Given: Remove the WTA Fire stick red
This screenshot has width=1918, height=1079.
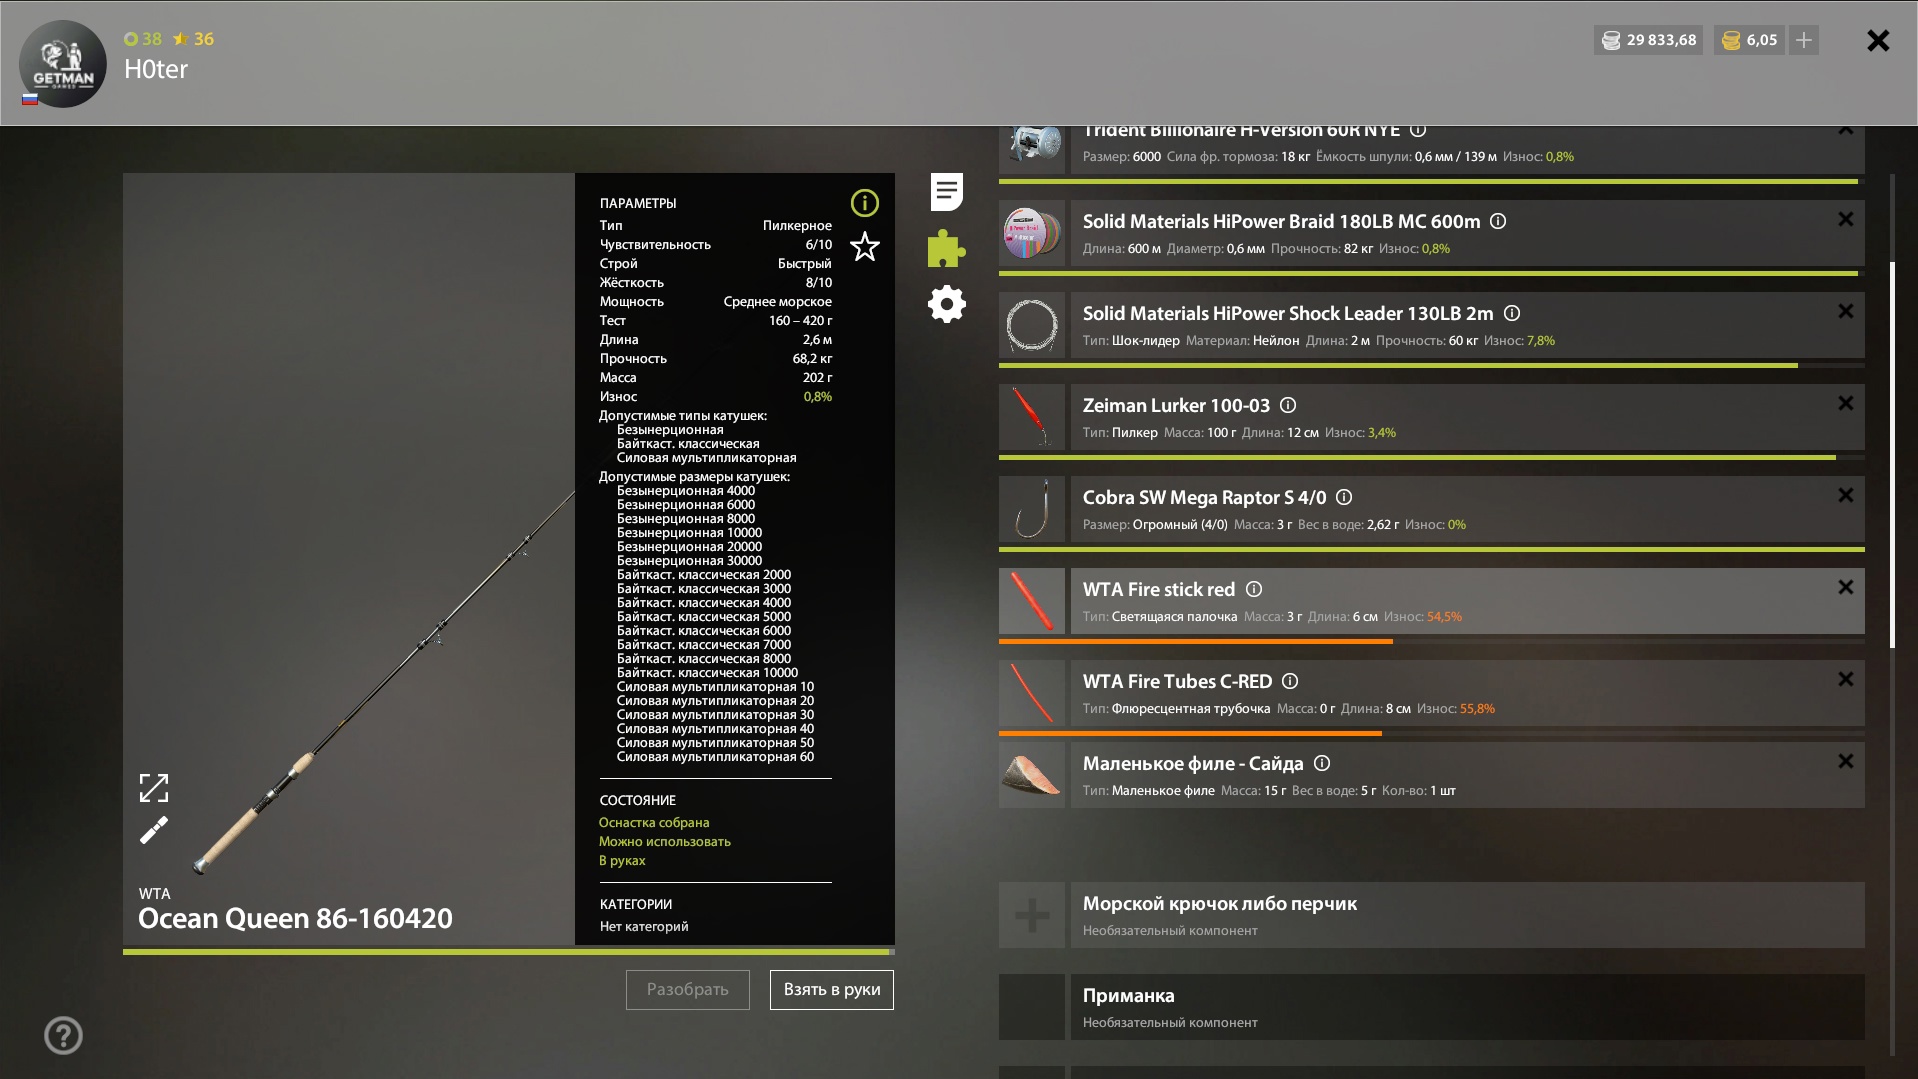Looking at the screenshot, I should (x=1846, y=587).
